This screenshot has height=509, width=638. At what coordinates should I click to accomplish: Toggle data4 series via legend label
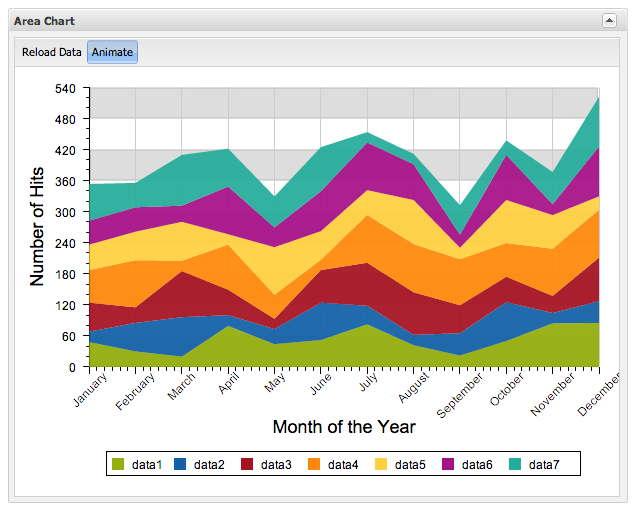pyautogui.click(x=343, y=464)
